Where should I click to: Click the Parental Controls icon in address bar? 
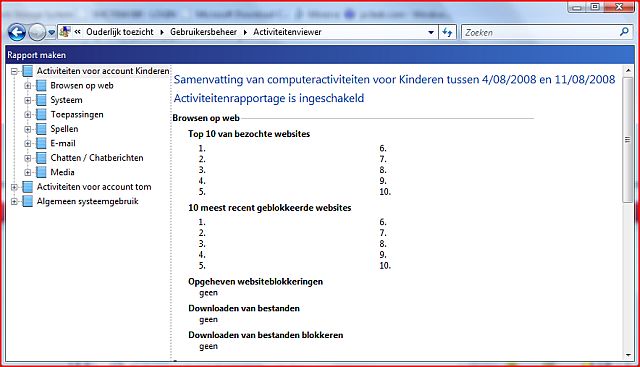click(x=64, y=32)
